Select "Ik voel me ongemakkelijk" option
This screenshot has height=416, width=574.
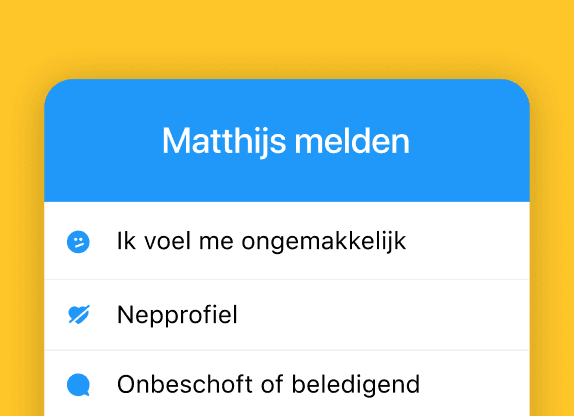pyautogui.click(x=287, y=241)
